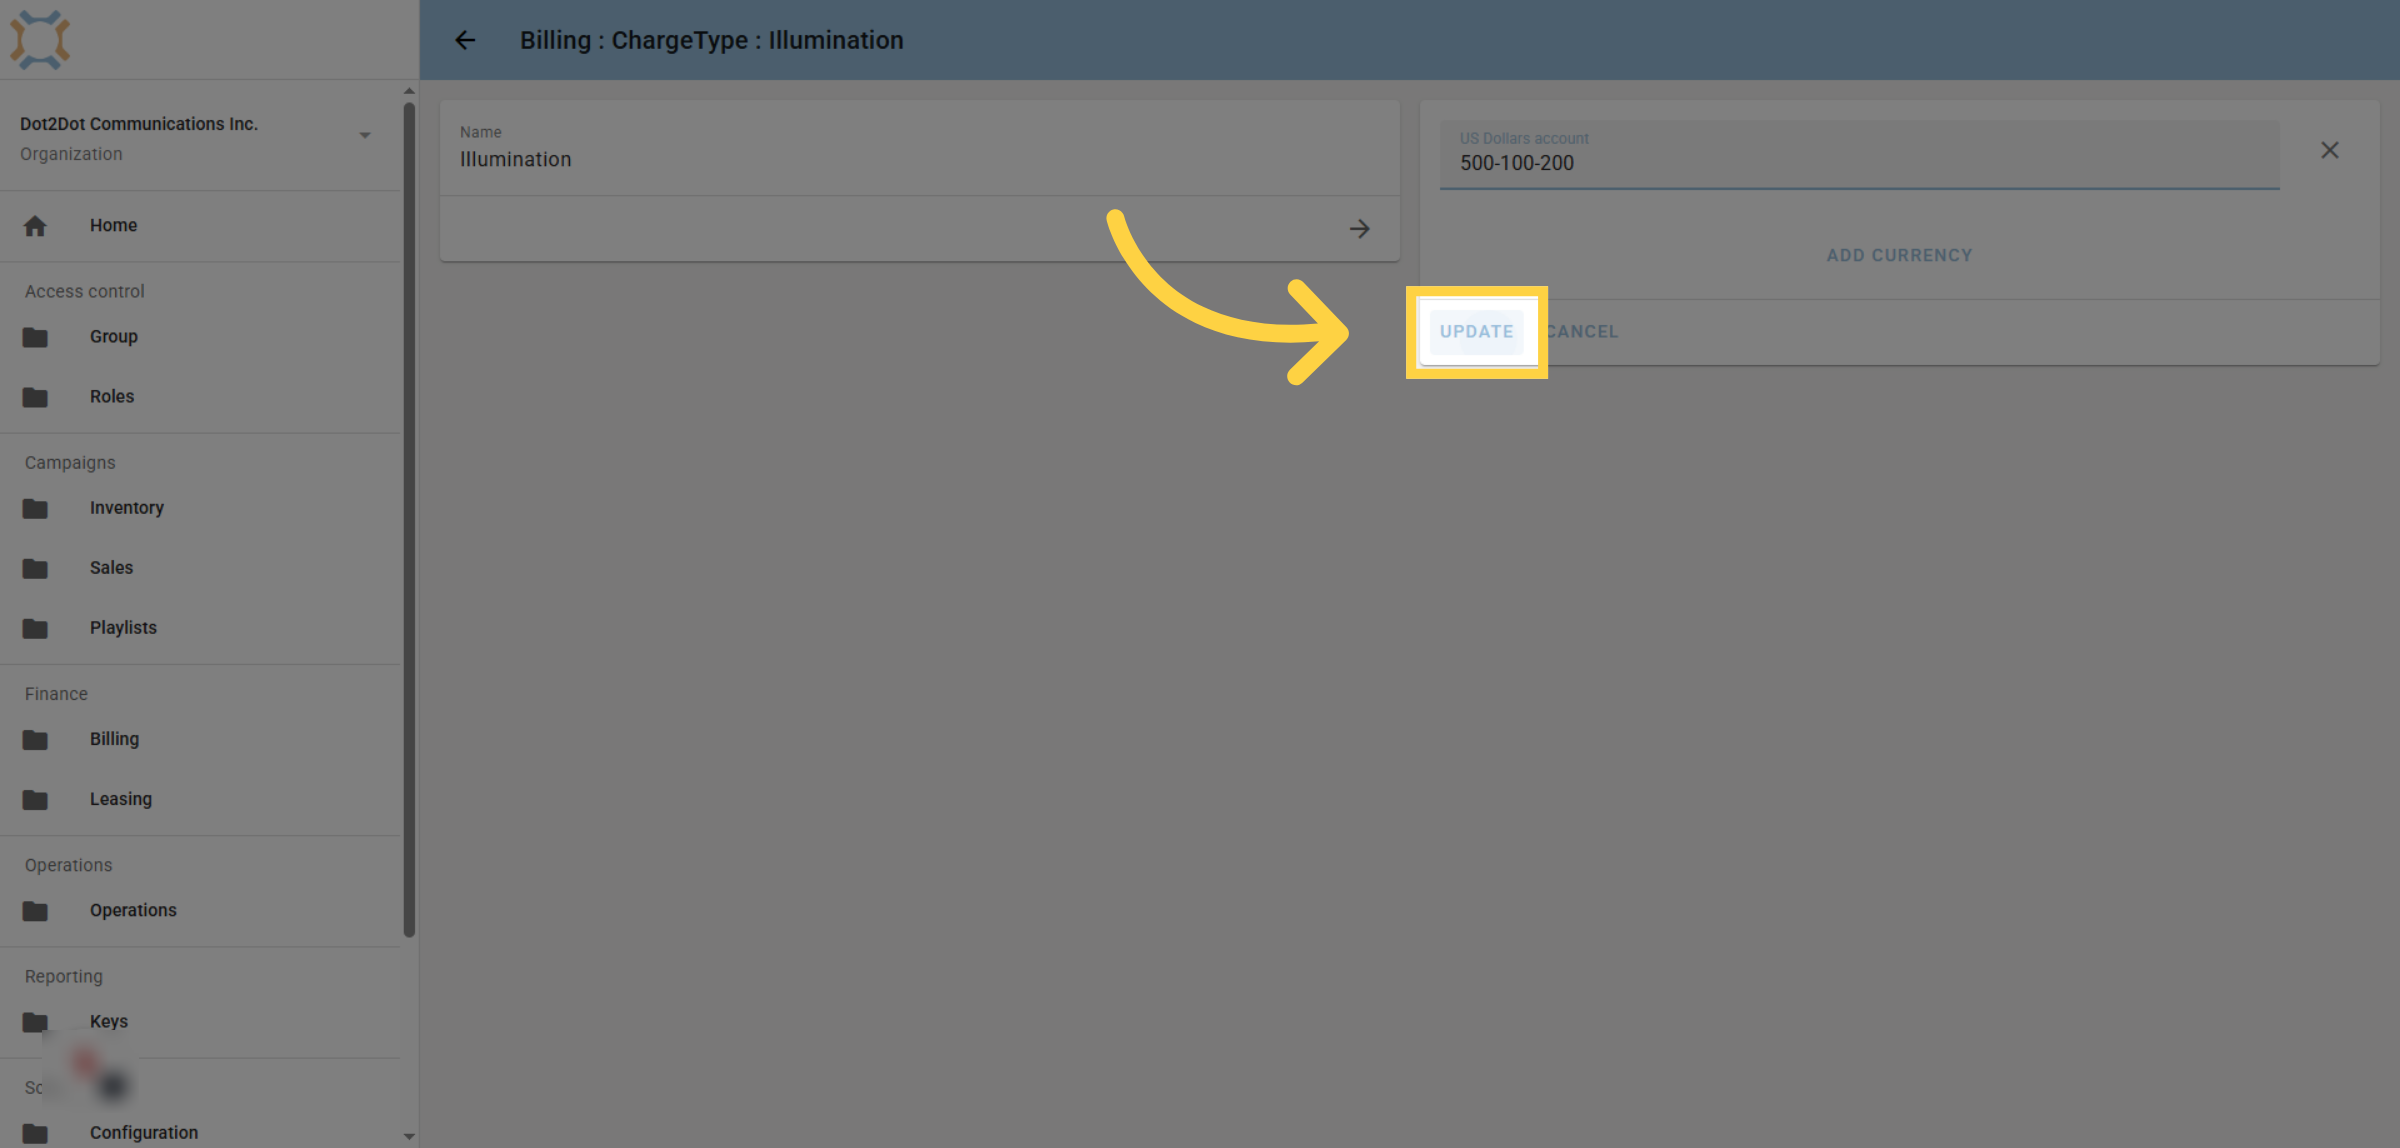Screen dimensions: 2400x1148
Task: Click the Playlists folder icon
Action: click(35, 628)
